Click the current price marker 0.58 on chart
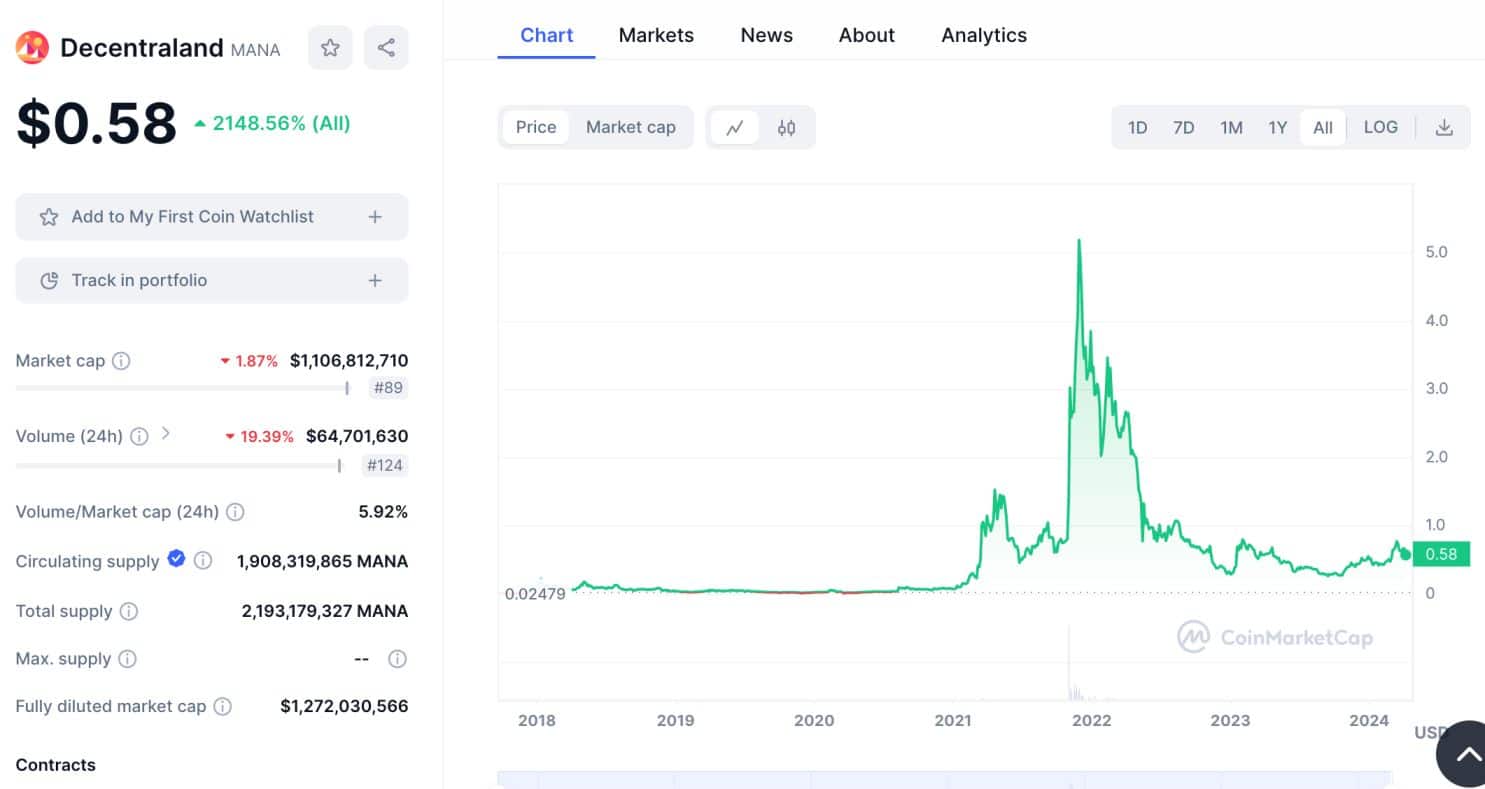The height and width of the screenshot is (789, 1485). [x=1441, y=554]
